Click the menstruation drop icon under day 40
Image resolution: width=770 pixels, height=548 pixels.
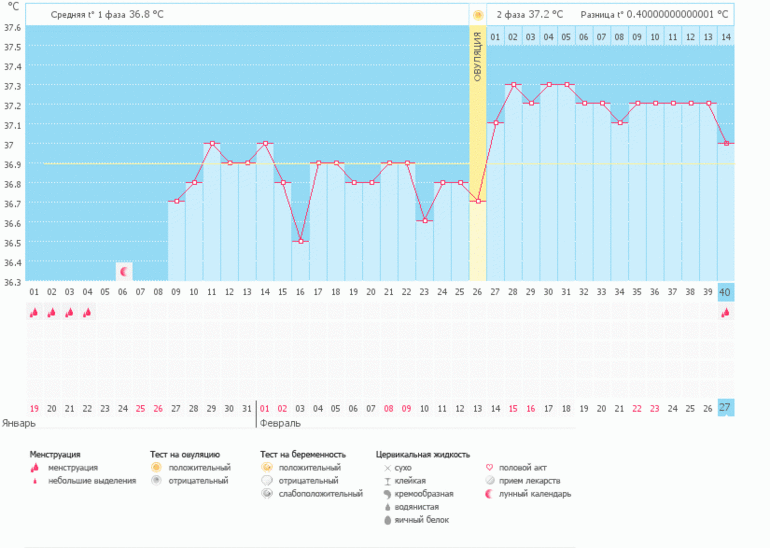click(x=726, y=312)
